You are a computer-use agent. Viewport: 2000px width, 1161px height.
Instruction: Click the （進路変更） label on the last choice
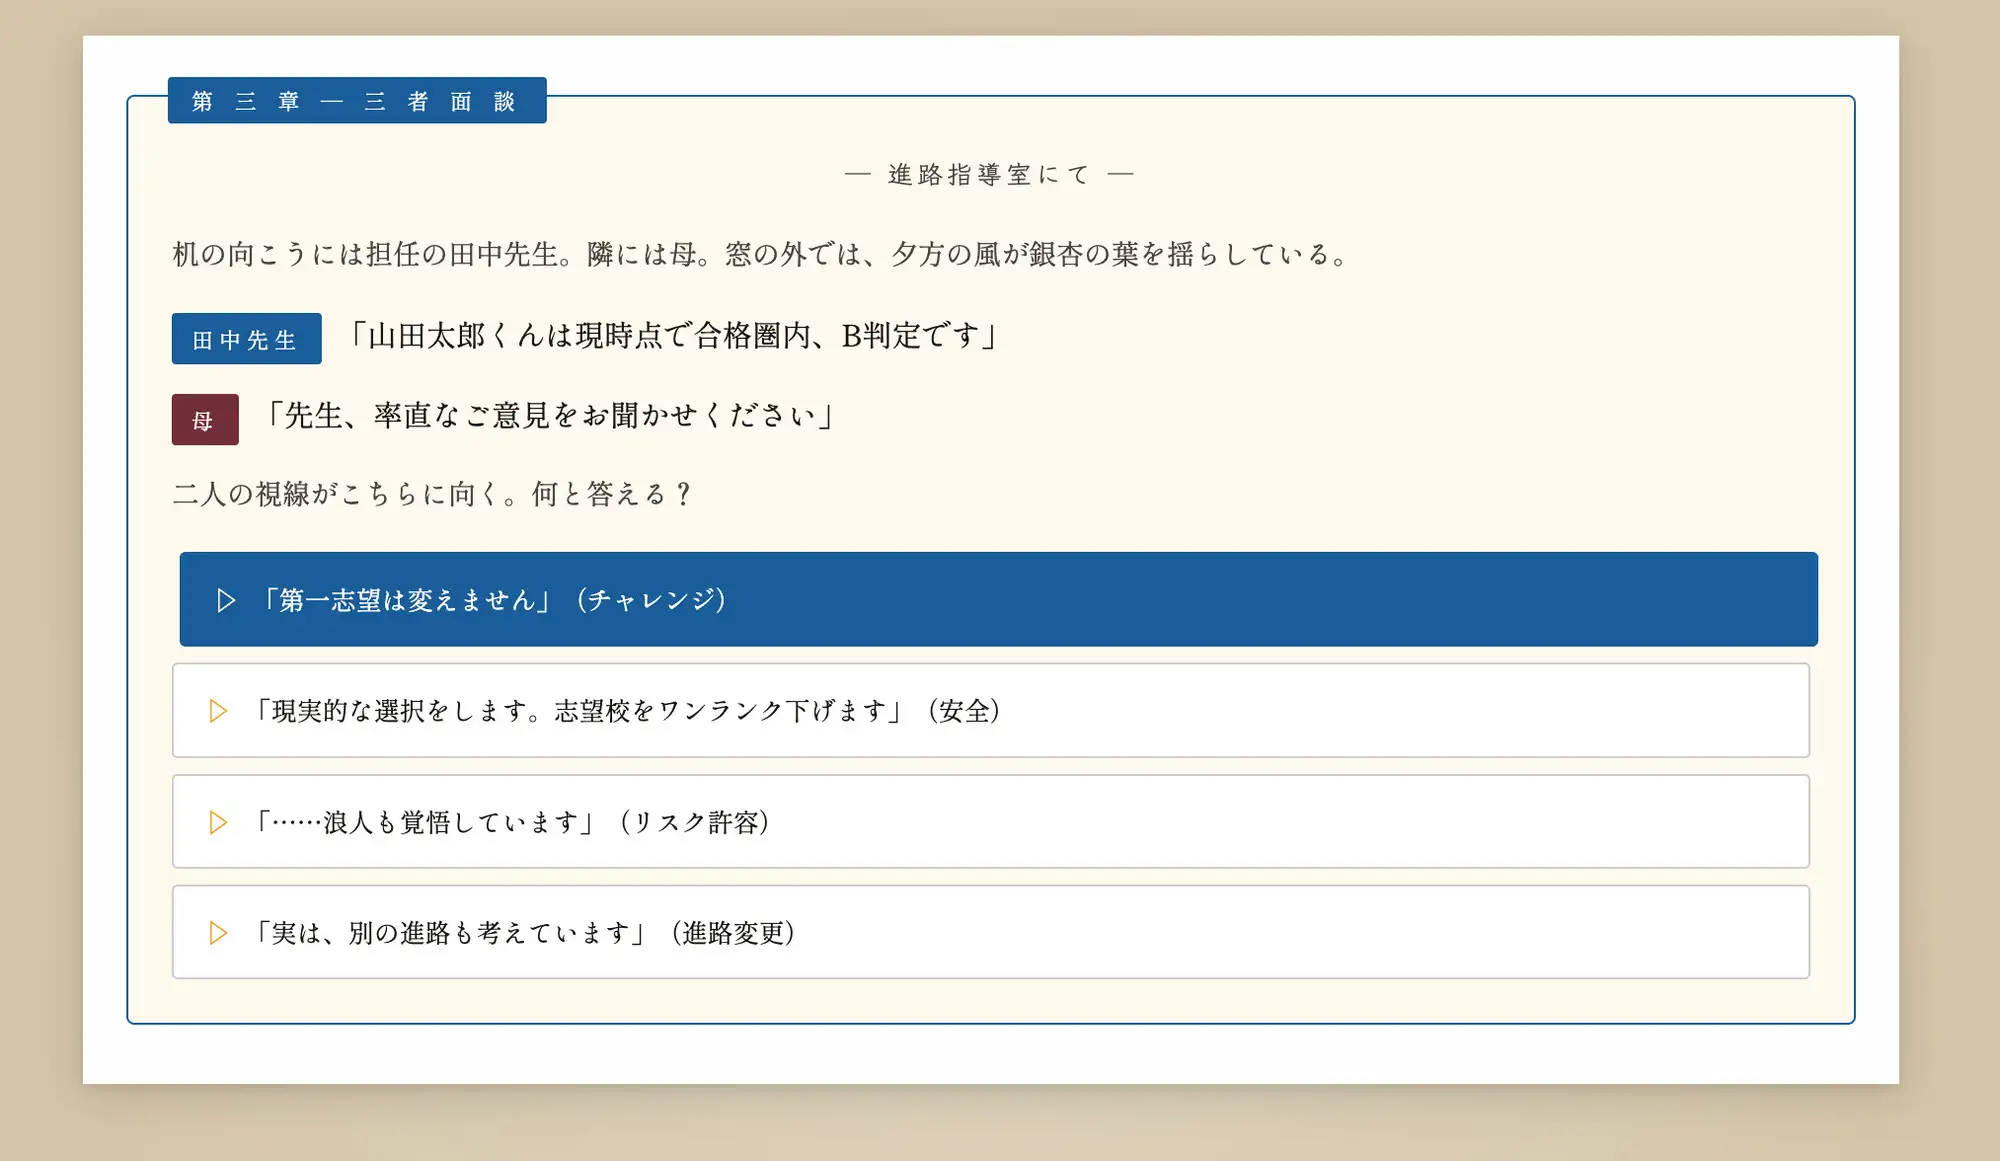pos(730,933)
